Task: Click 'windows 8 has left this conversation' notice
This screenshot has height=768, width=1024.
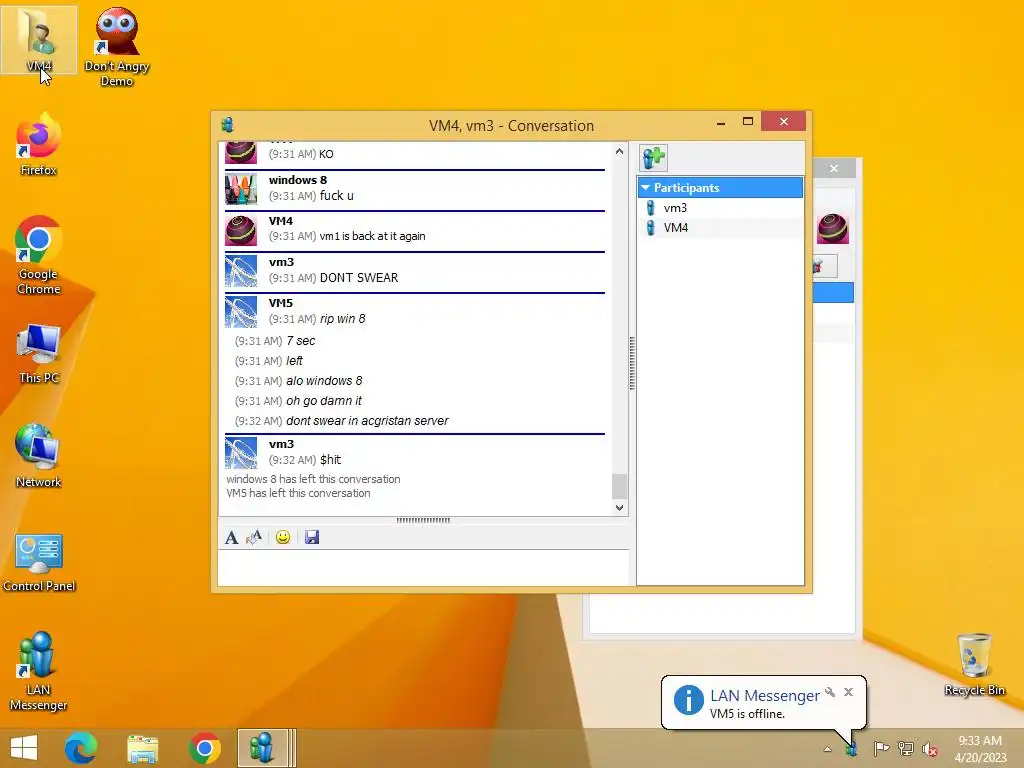Action: [x=313, y=479]
